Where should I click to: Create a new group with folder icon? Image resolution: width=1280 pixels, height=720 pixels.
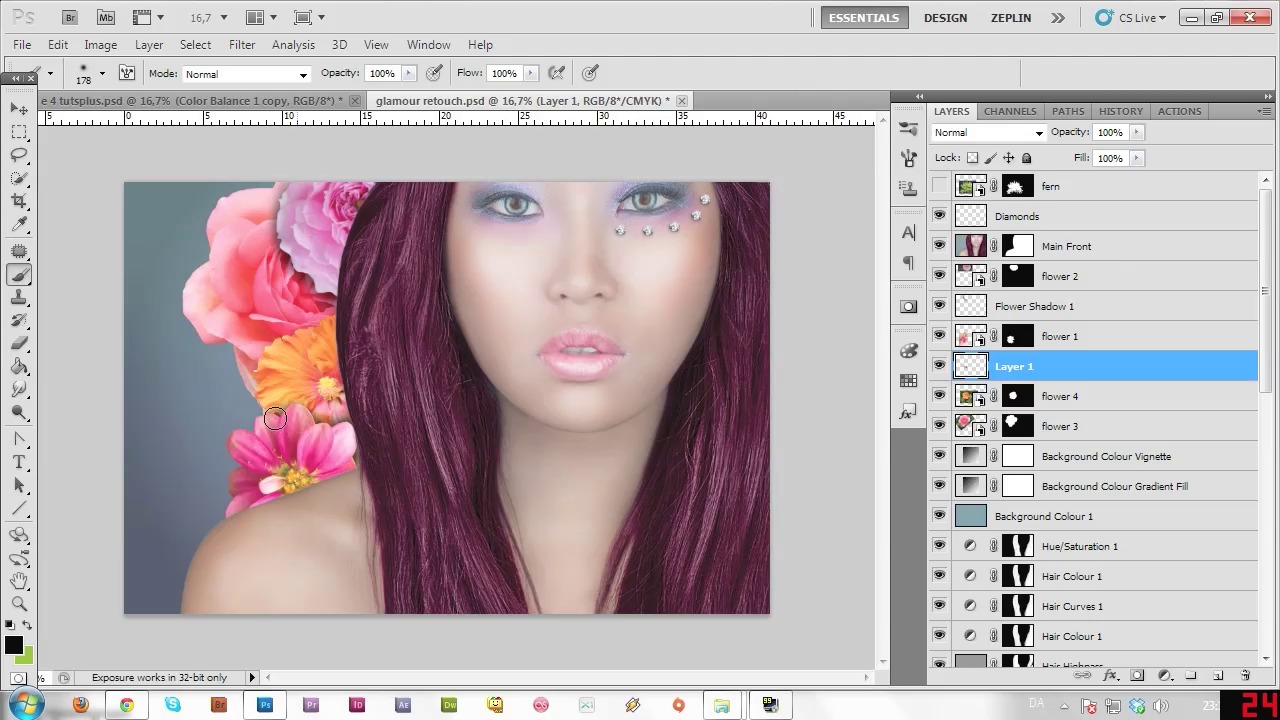1190,676
